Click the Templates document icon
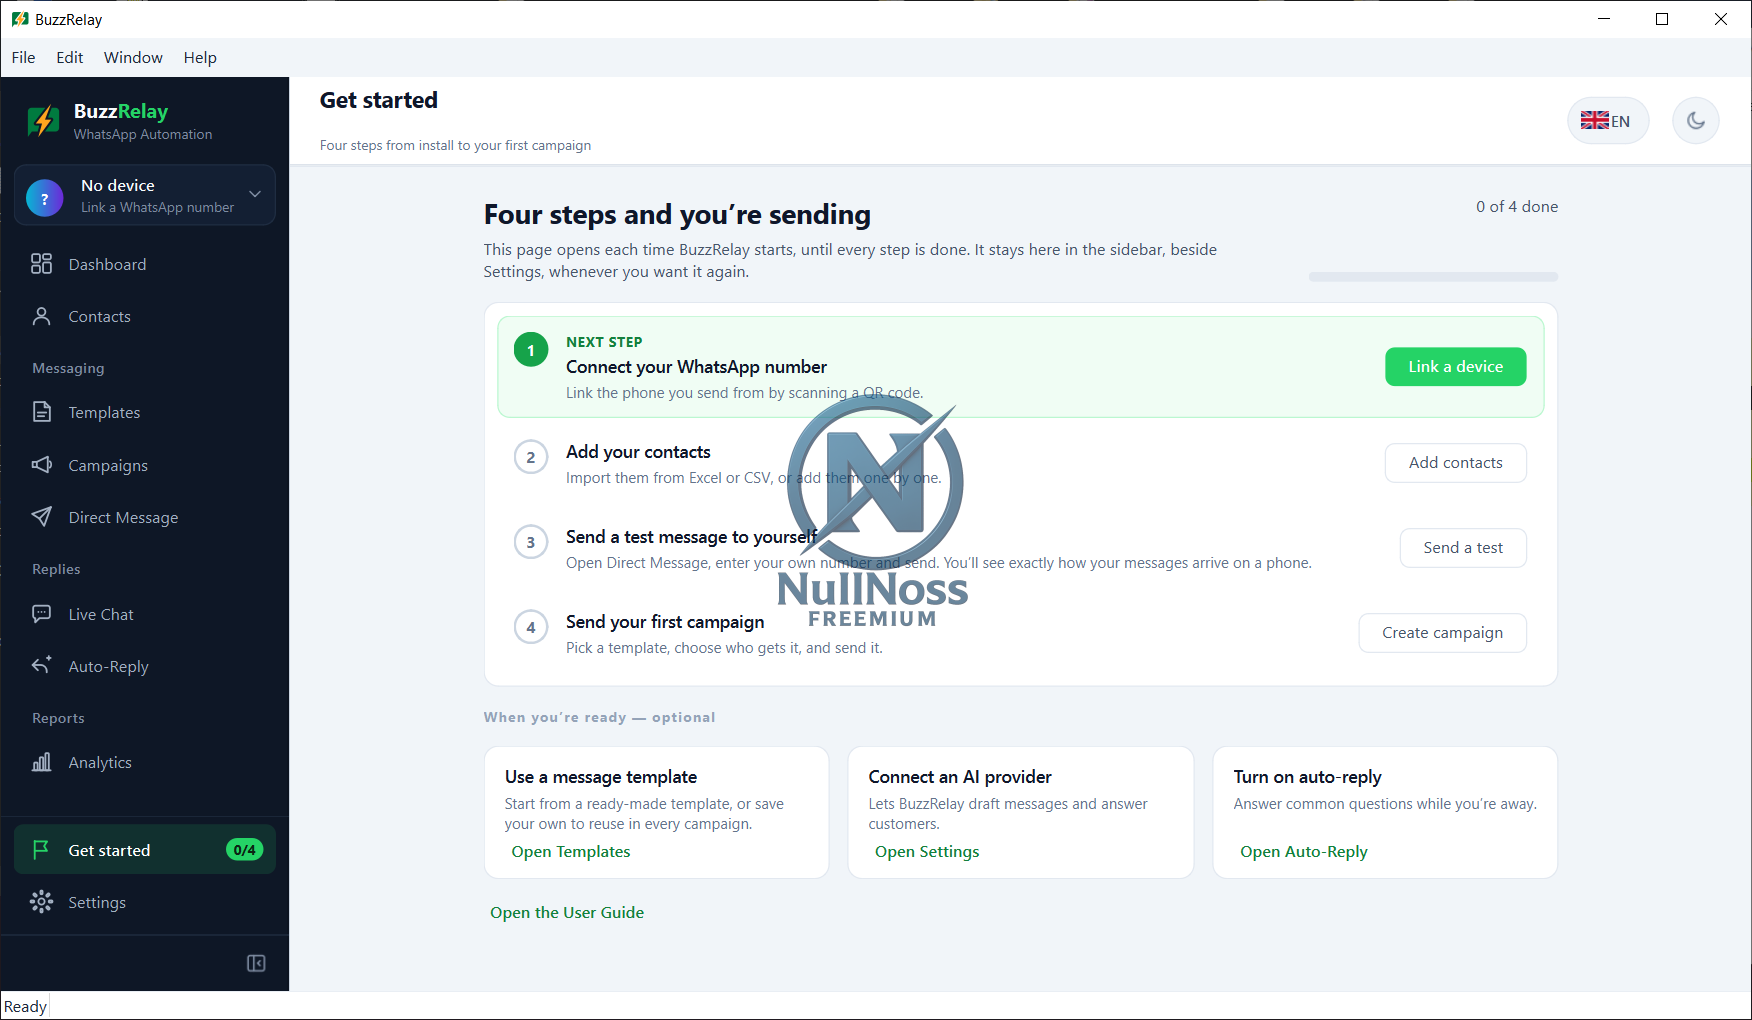The height and width of the screenshot is (1020, 1752). (41, 412)
